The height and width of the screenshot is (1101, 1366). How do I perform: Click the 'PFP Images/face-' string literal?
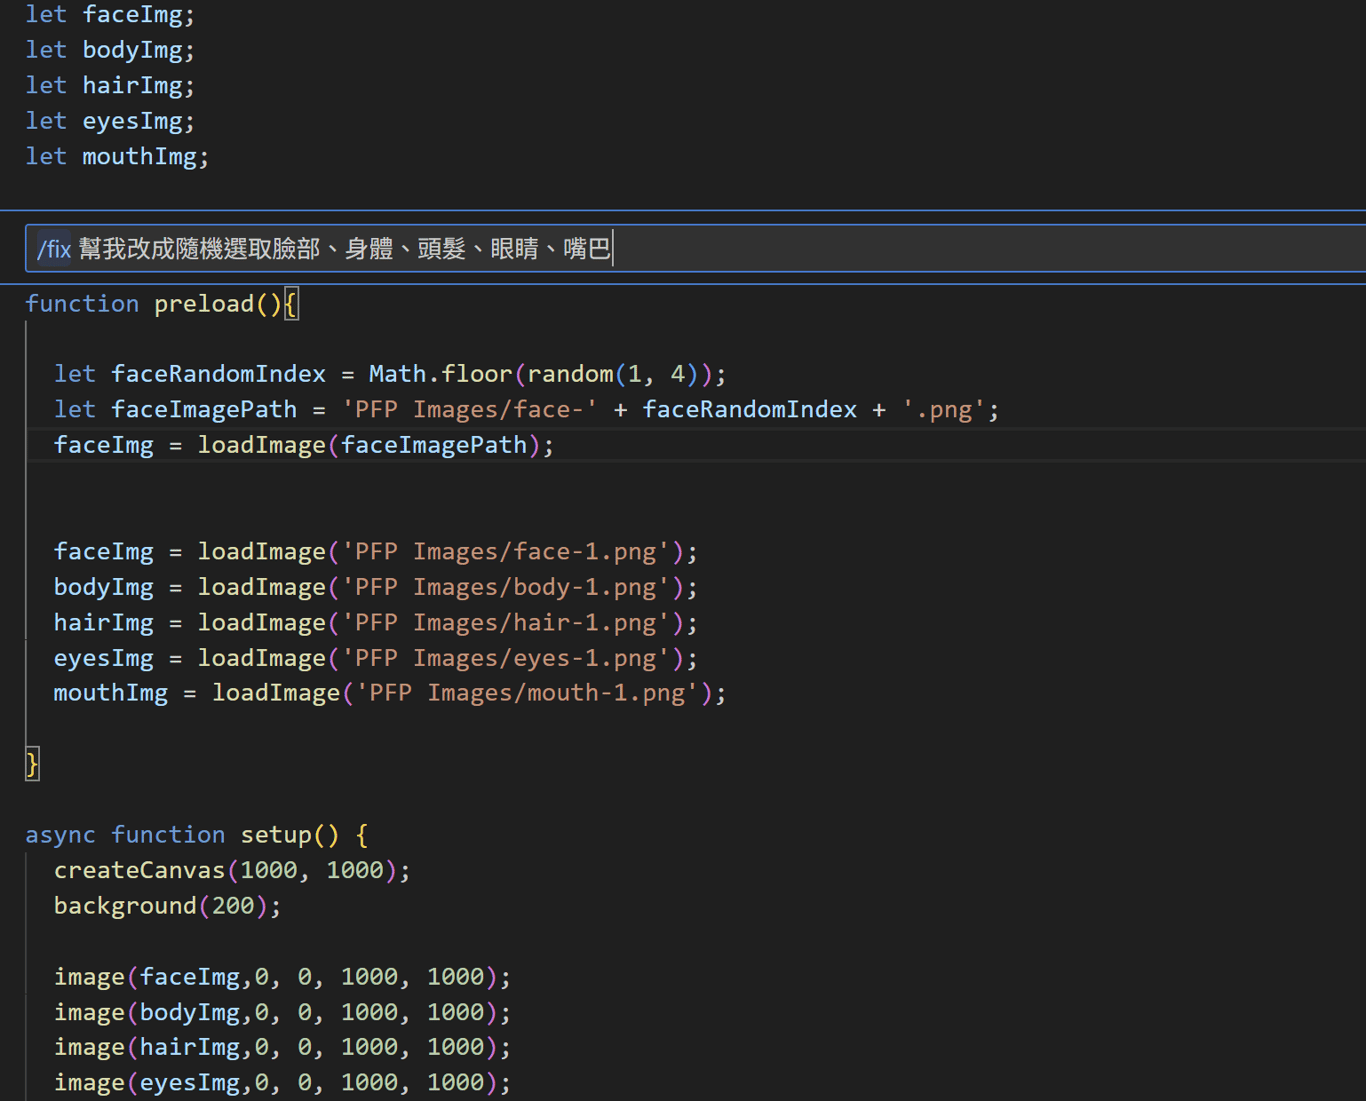click(470, 410)
